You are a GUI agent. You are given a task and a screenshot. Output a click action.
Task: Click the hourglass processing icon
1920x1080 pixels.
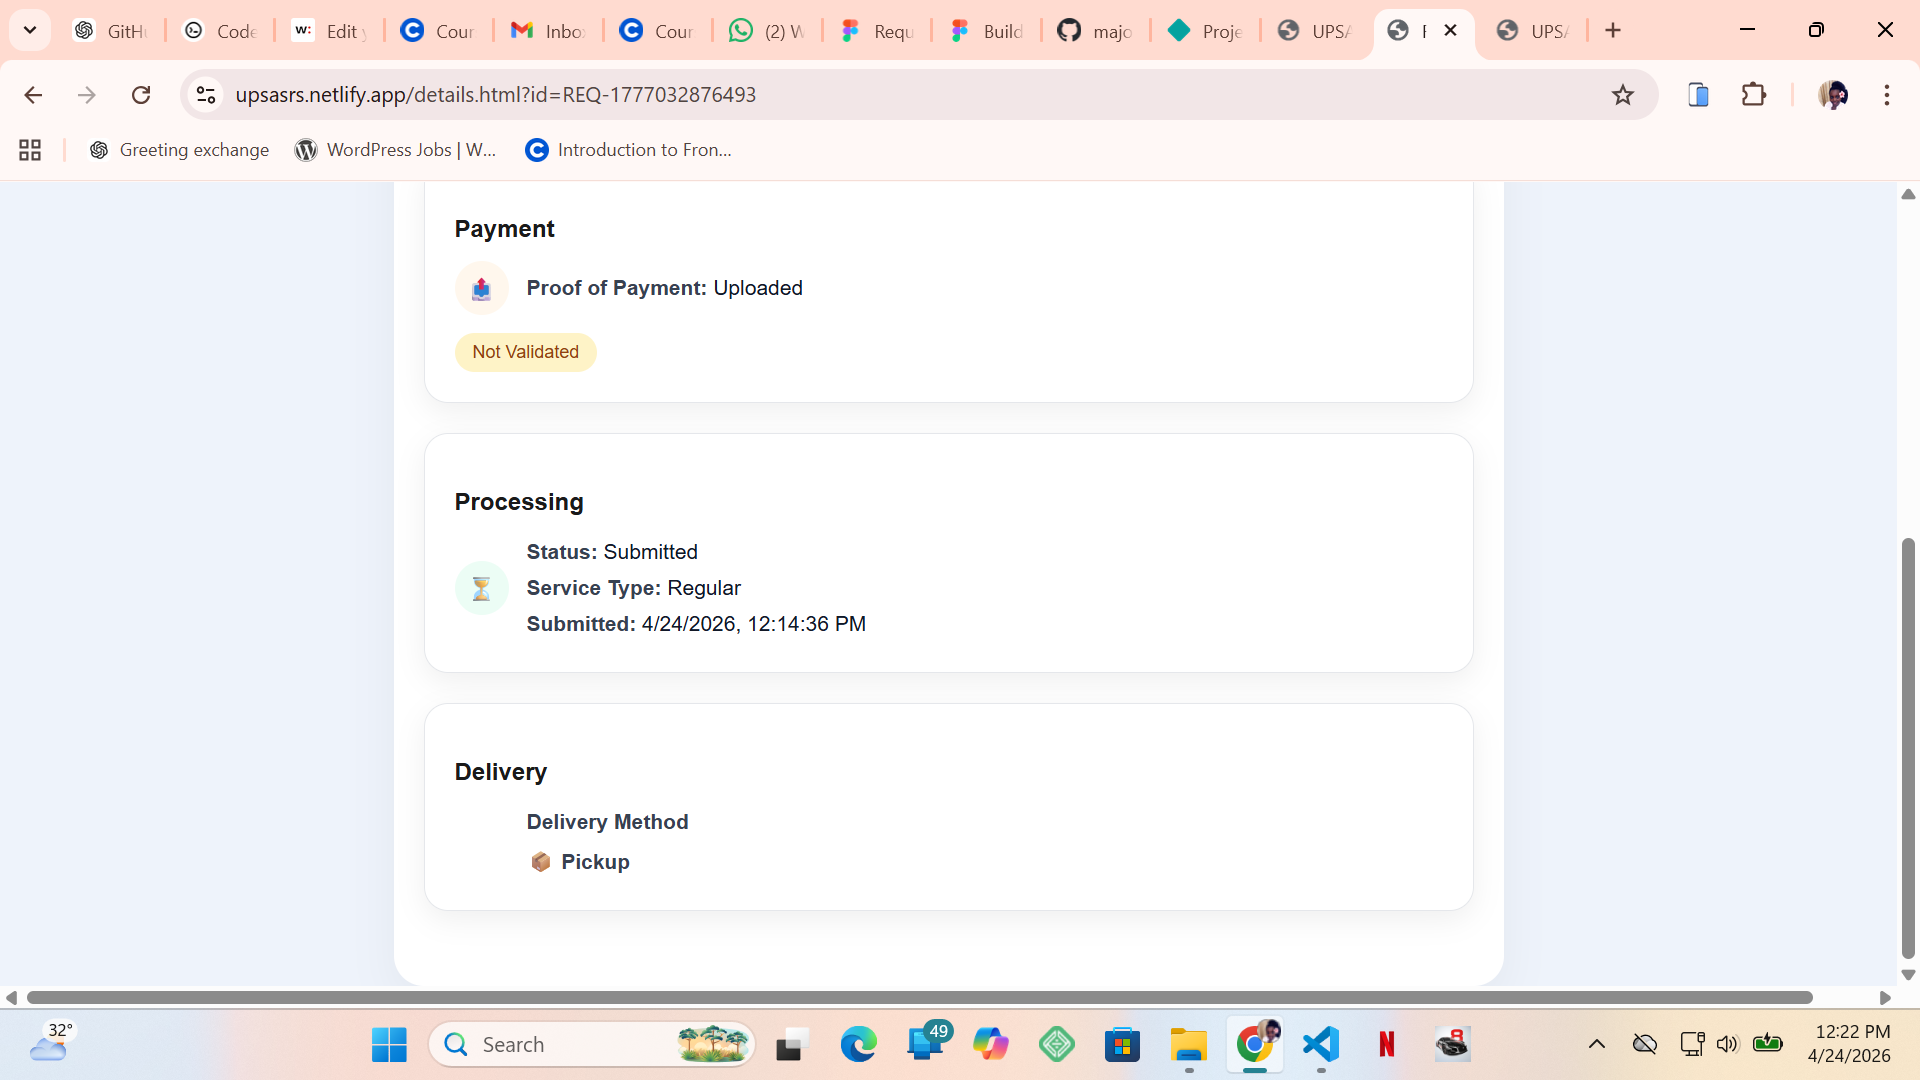(x=482, y=588)
